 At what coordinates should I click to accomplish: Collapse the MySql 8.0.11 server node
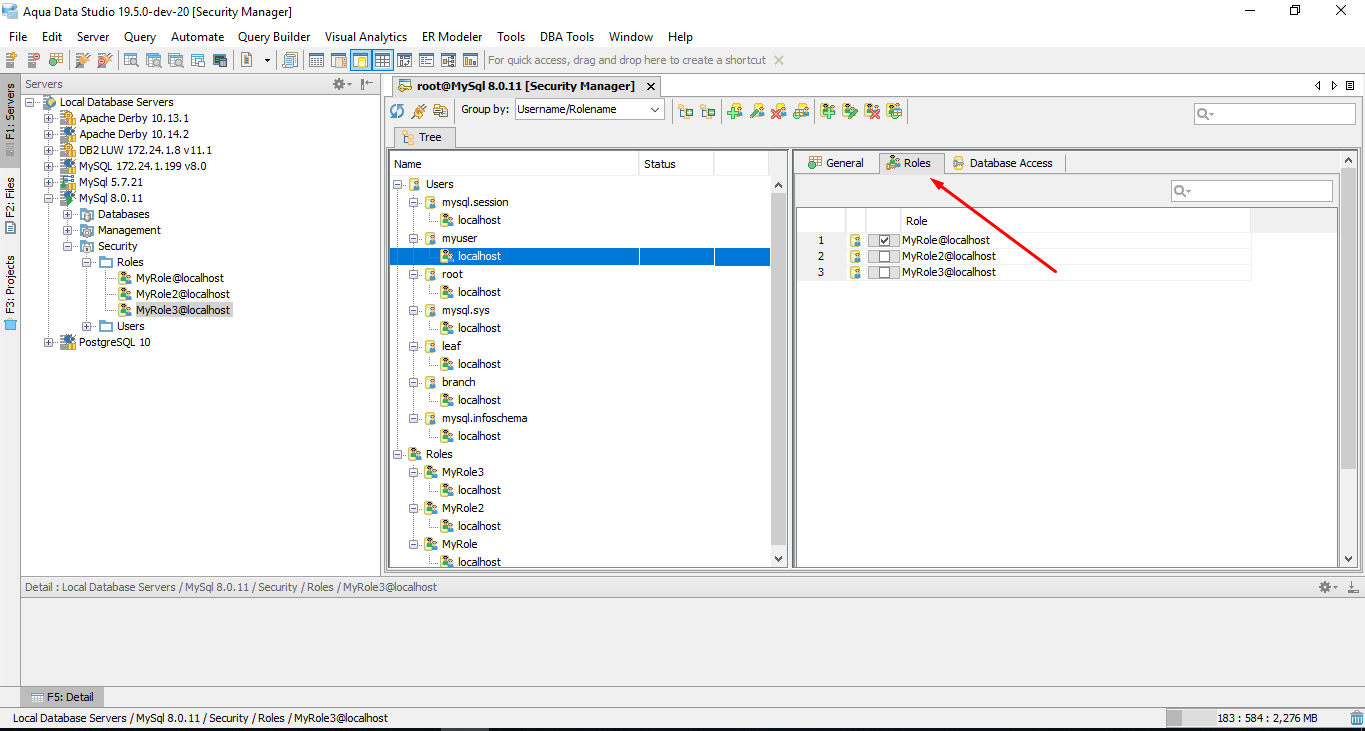click(49, 198)
